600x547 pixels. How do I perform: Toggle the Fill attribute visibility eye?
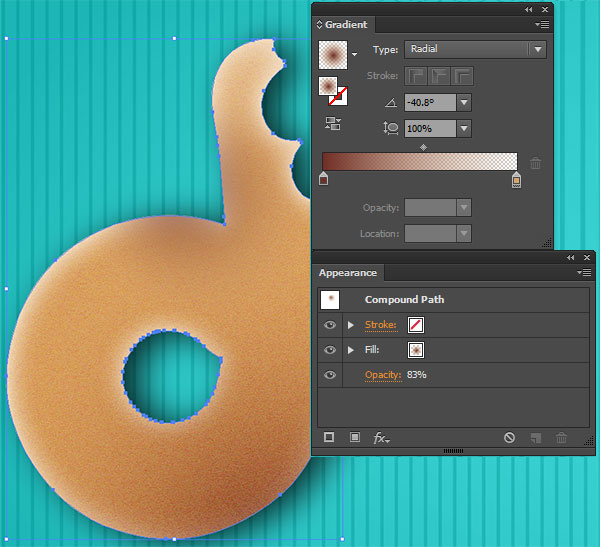tap(329, 350)
